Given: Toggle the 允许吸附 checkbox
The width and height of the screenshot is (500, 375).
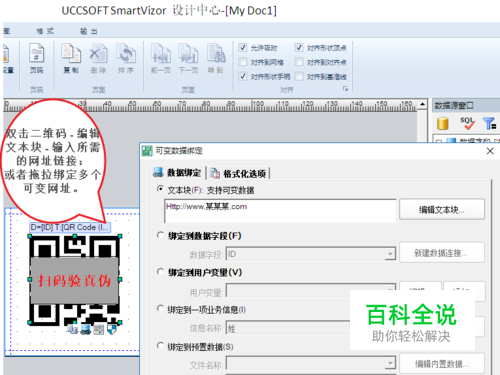Looking at the screenshot, I should (243, 48).
